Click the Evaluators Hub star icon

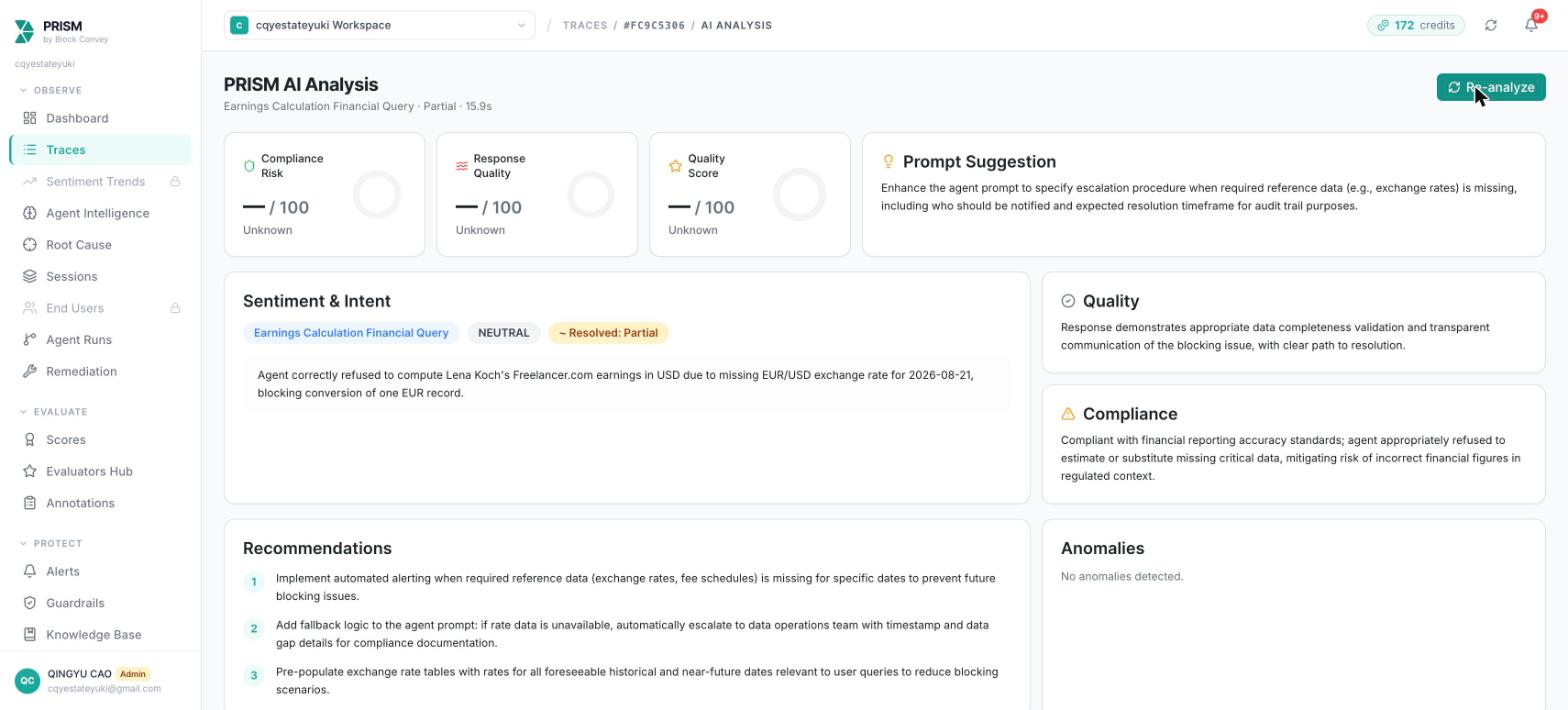[30, 471]
